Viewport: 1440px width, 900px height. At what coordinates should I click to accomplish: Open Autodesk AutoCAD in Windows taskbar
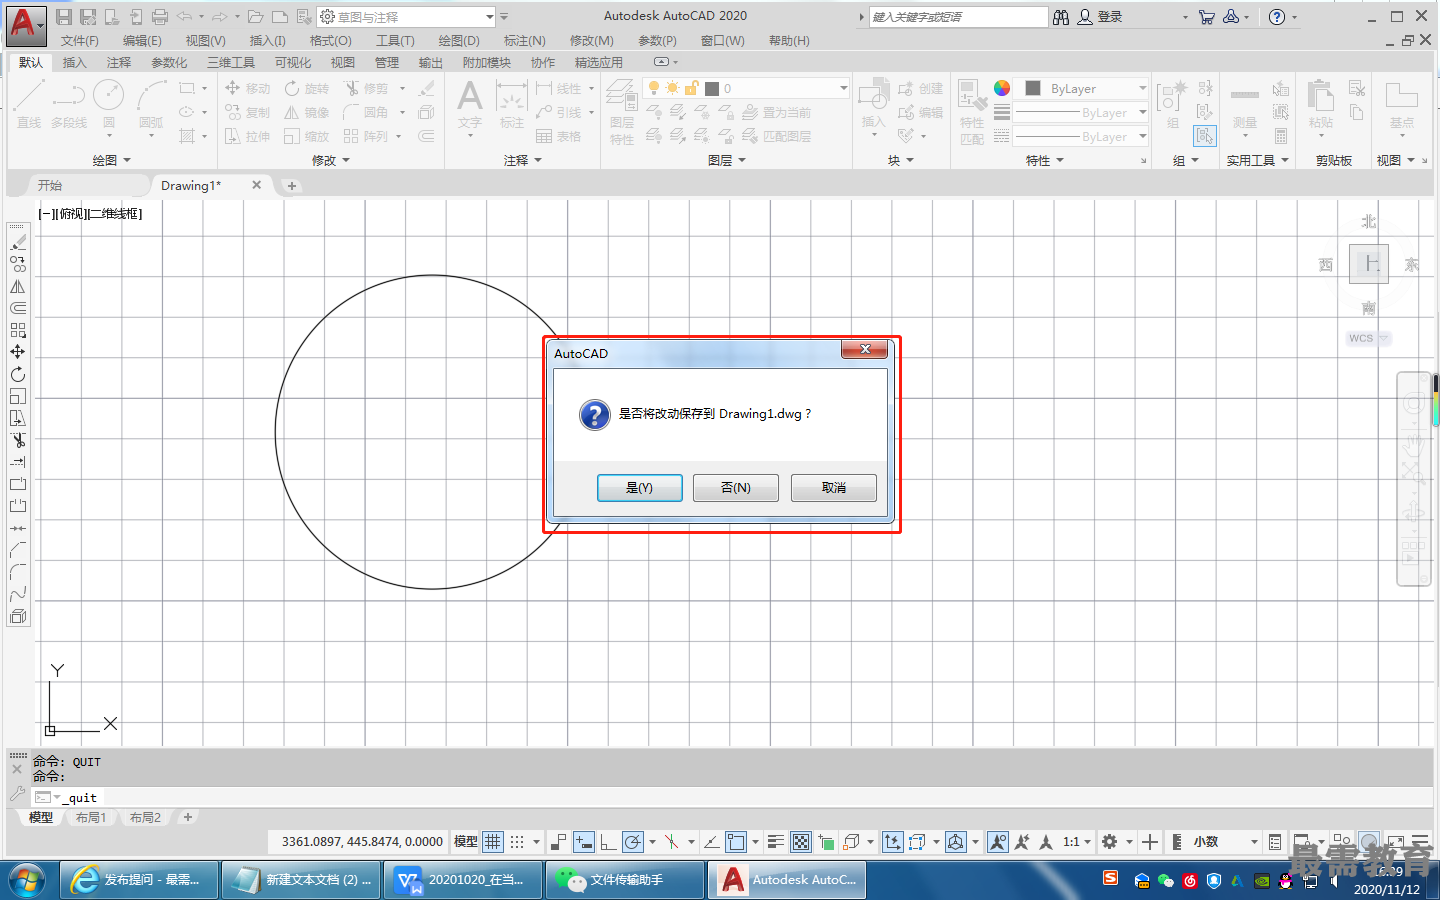tap(788, 880)
